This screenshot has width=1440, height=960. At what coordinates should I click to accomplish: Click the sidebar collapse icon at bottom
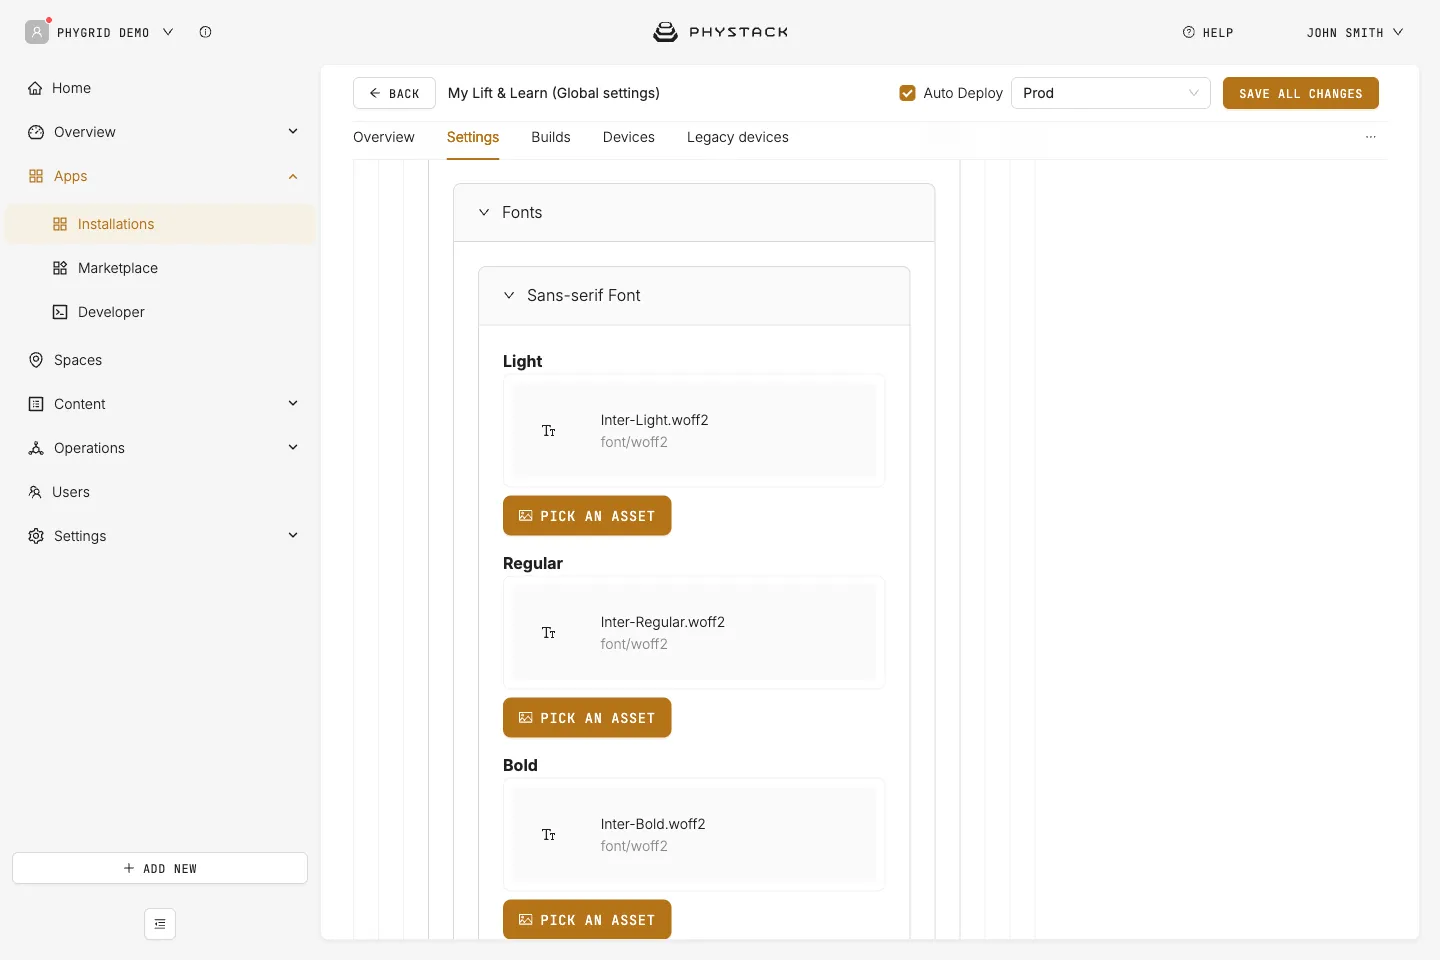click(160, 924)
